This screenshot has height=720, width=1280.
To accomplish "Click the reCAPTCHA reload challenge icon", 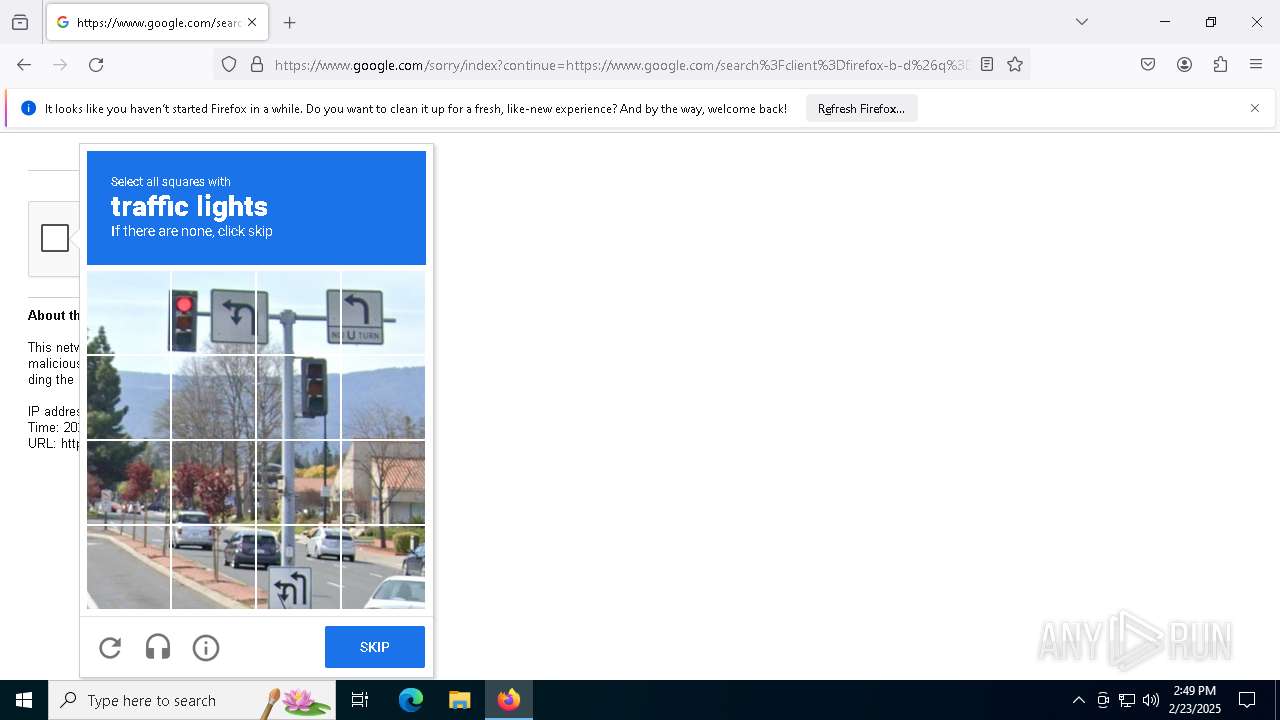I will click(110, 648).
